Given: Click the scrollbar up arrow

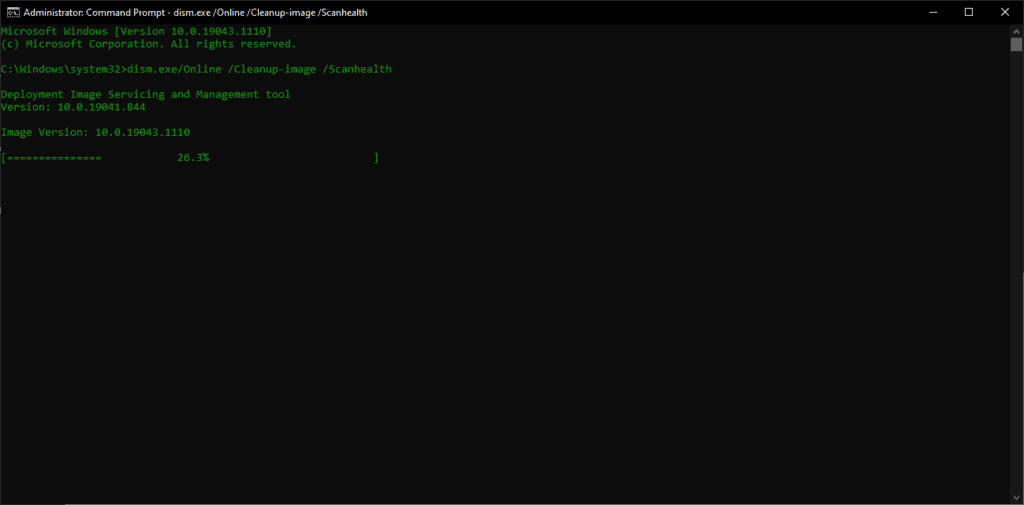Looking at the screenshot, I should [x=1016, y=30].
